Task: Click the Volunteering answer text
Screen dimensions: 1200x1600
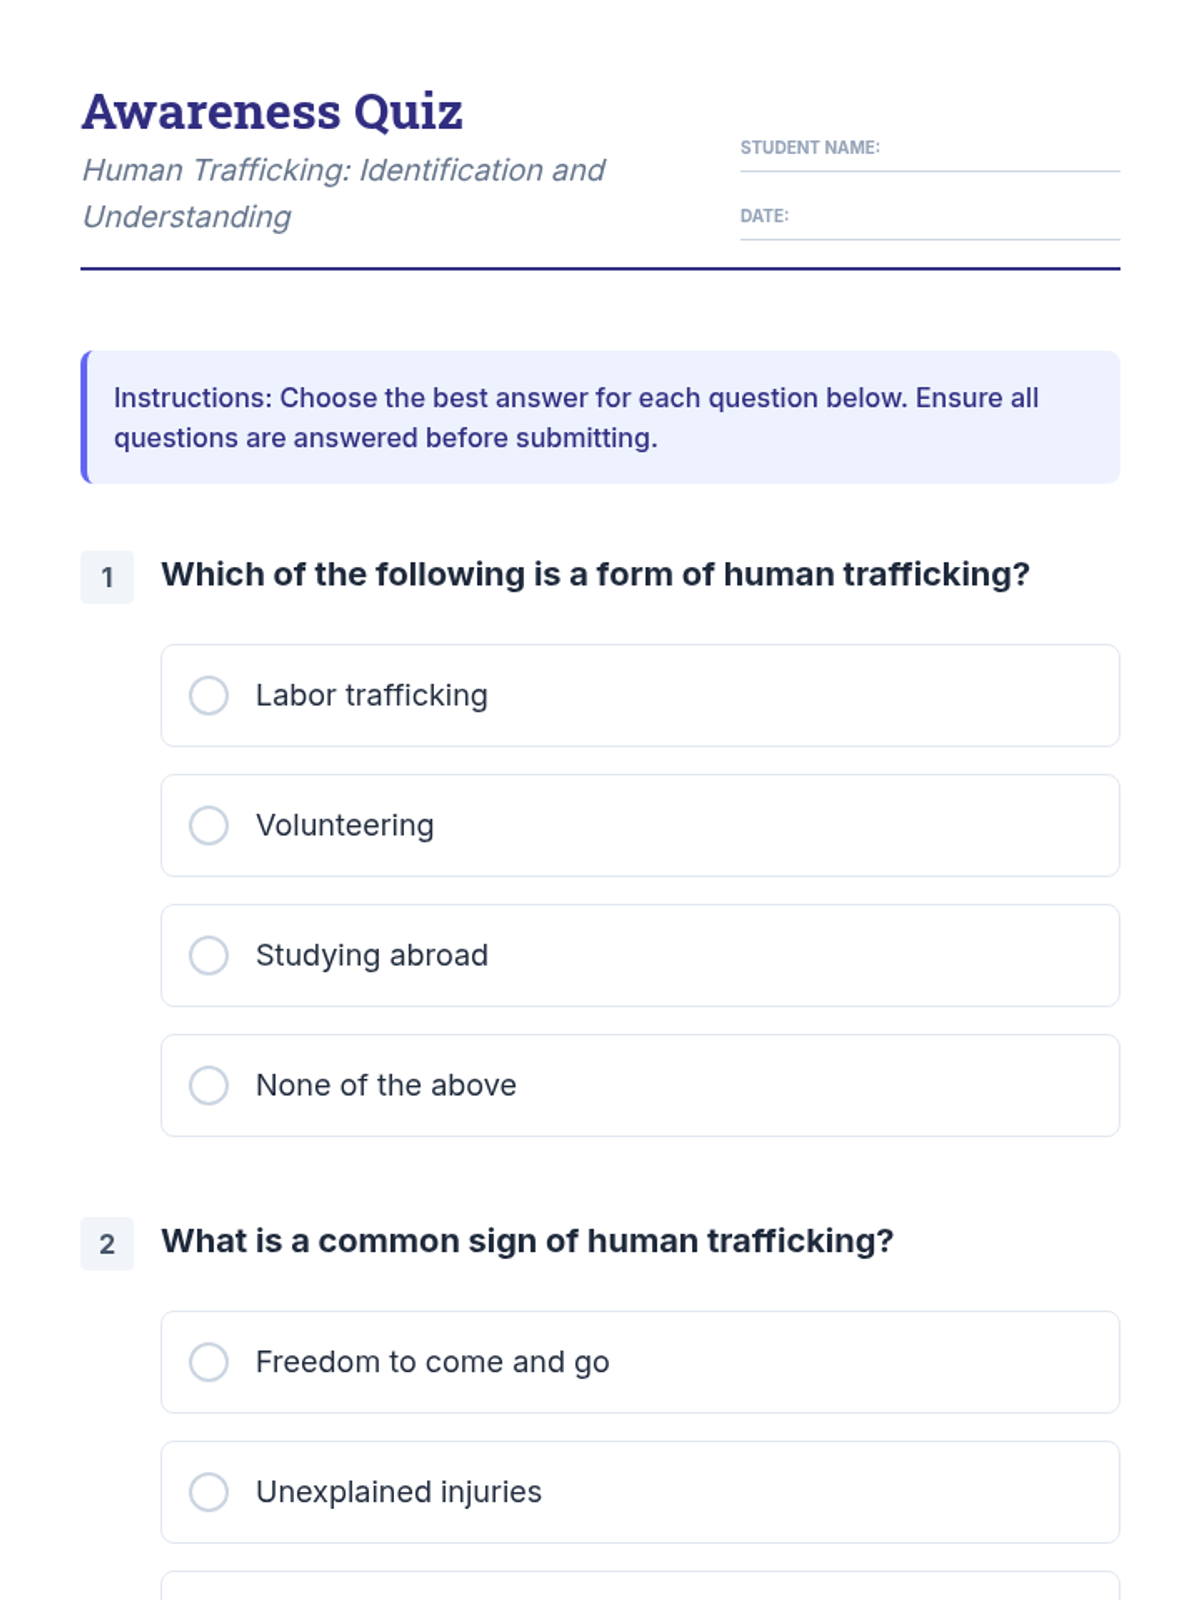Action: (x=345, y=825)
